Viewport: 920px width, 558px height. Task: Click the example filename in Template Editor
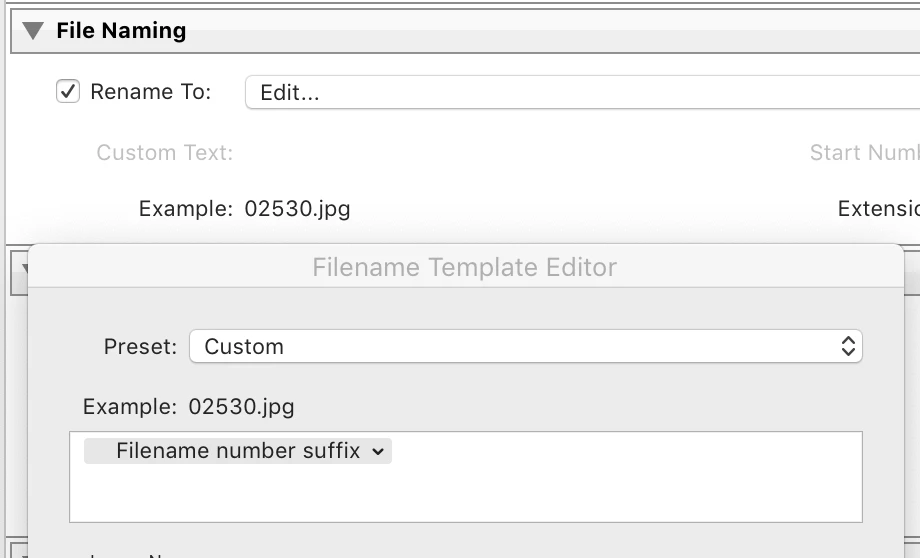tap(241, 407)
